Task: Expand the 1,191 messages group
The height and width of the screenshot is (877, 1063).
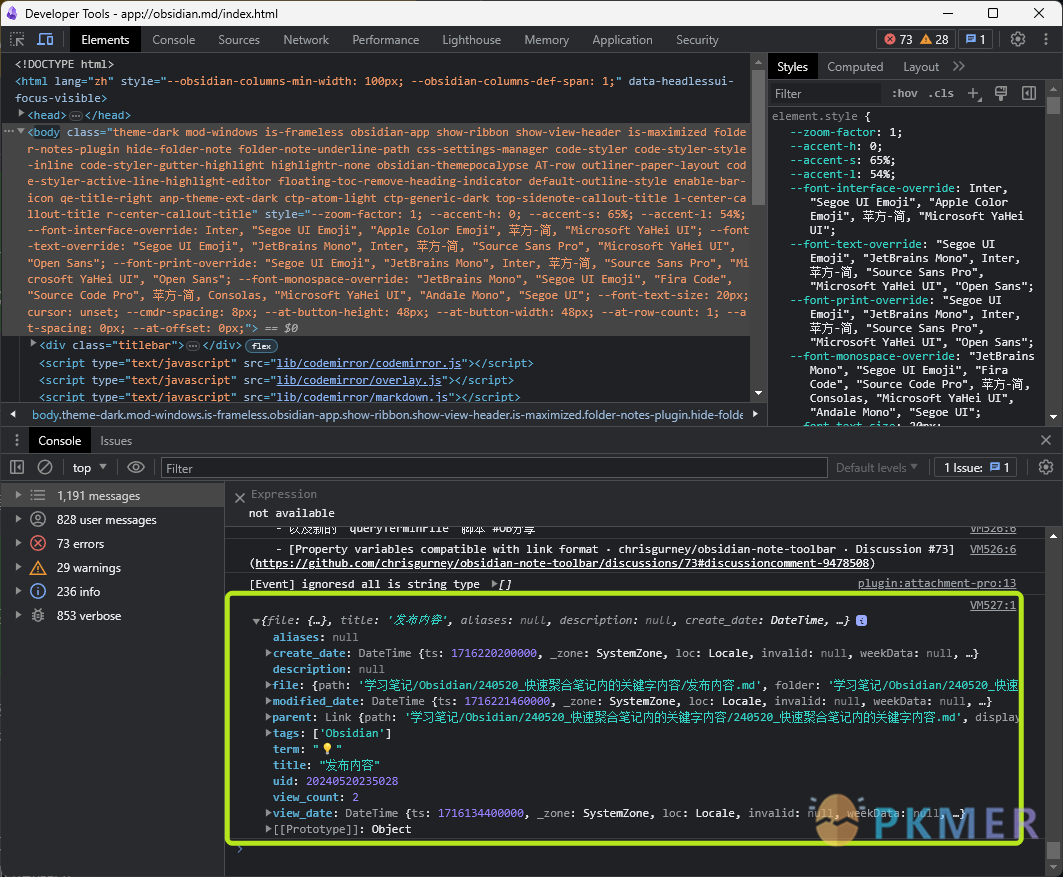Action: pos(18,495)
